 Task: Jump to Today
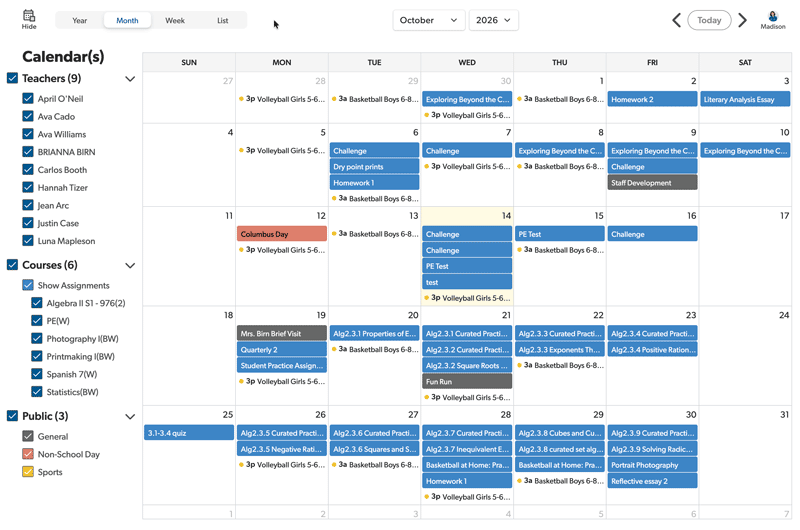709,20
